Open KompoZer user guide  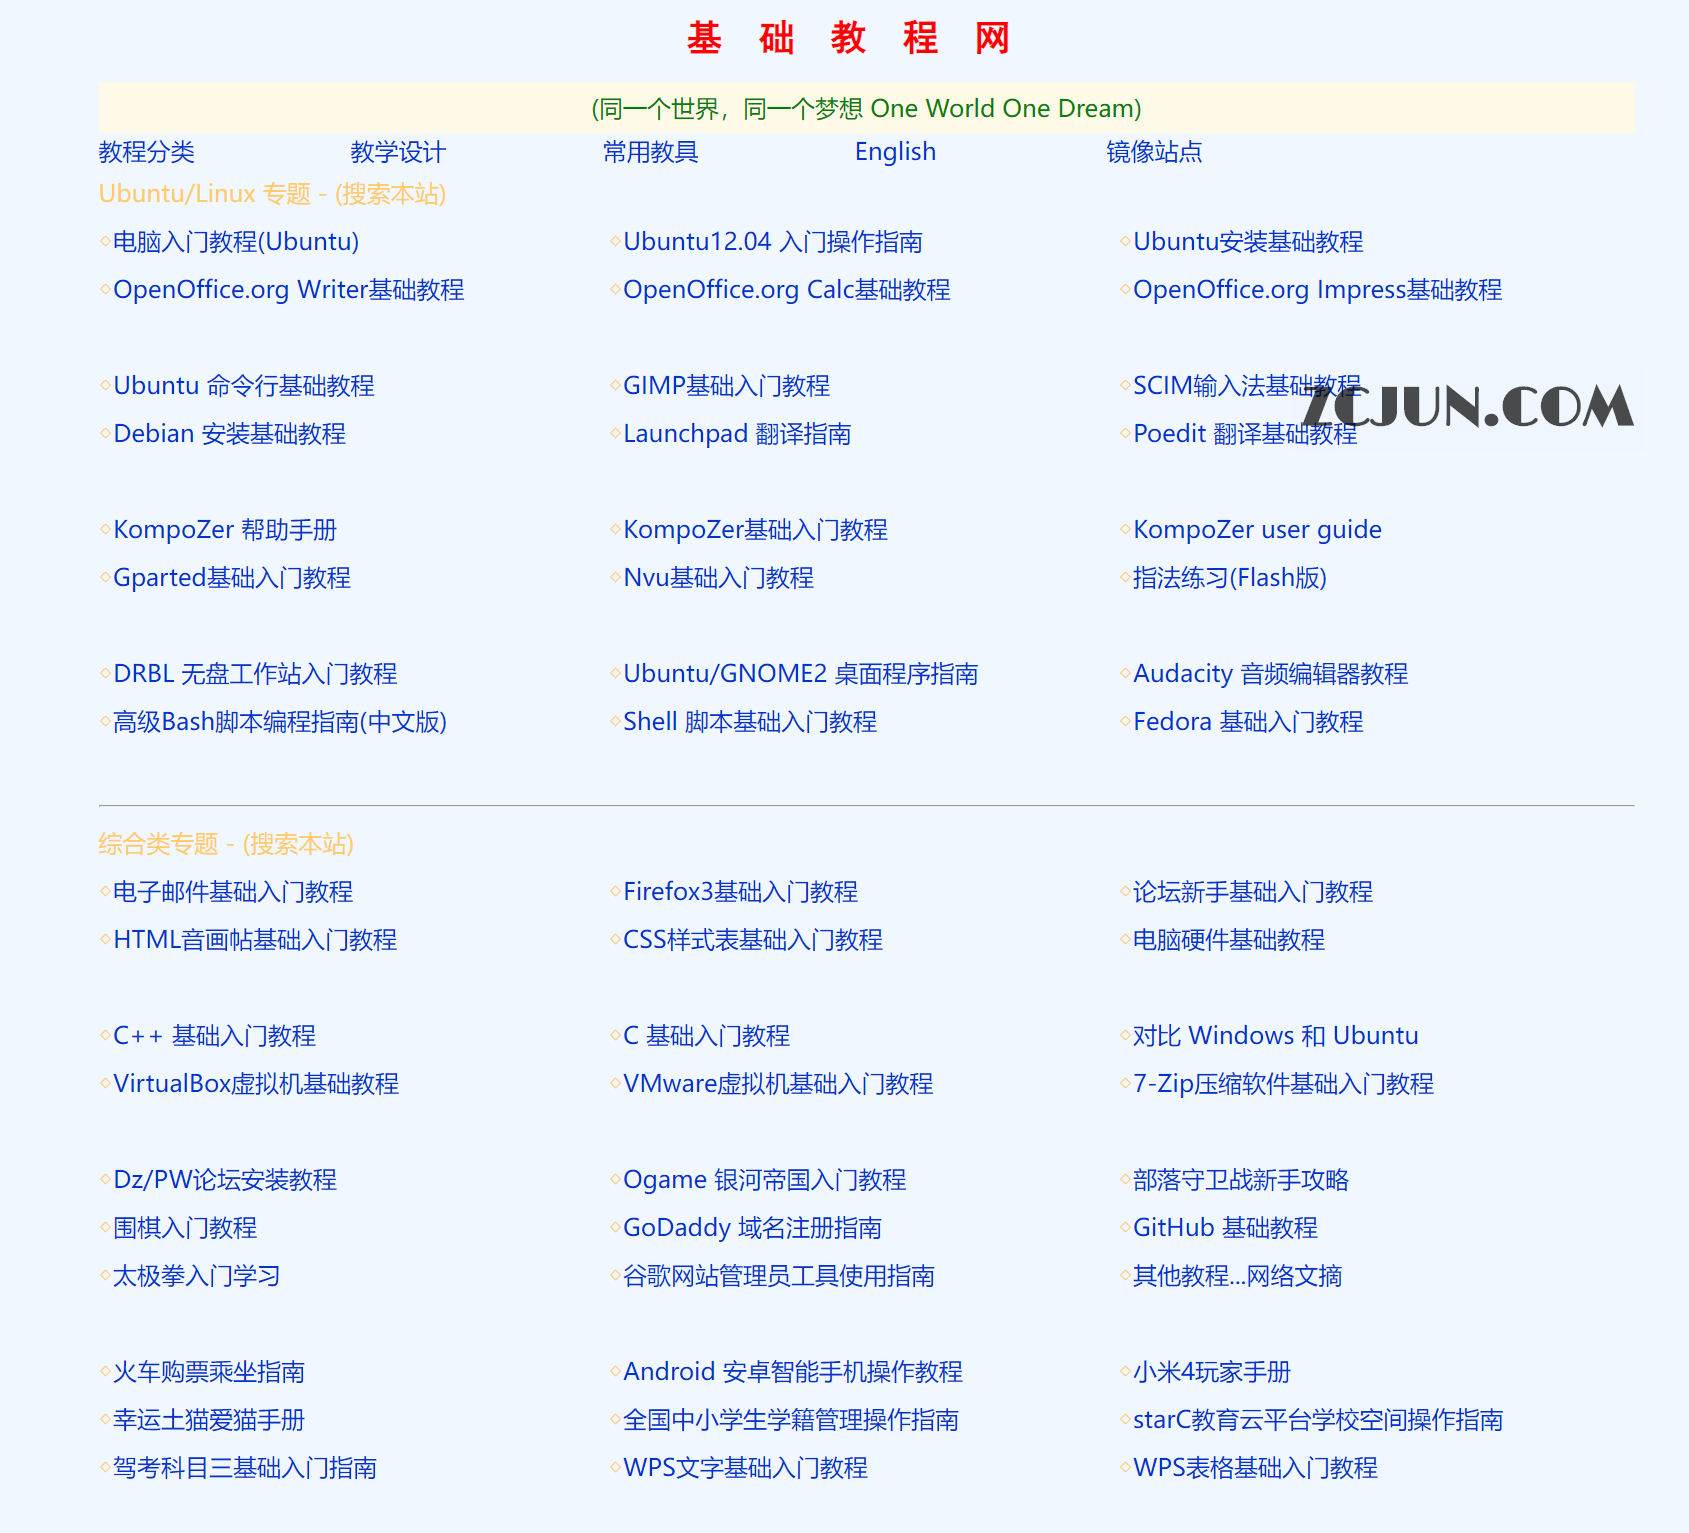tap(1257, 529)
